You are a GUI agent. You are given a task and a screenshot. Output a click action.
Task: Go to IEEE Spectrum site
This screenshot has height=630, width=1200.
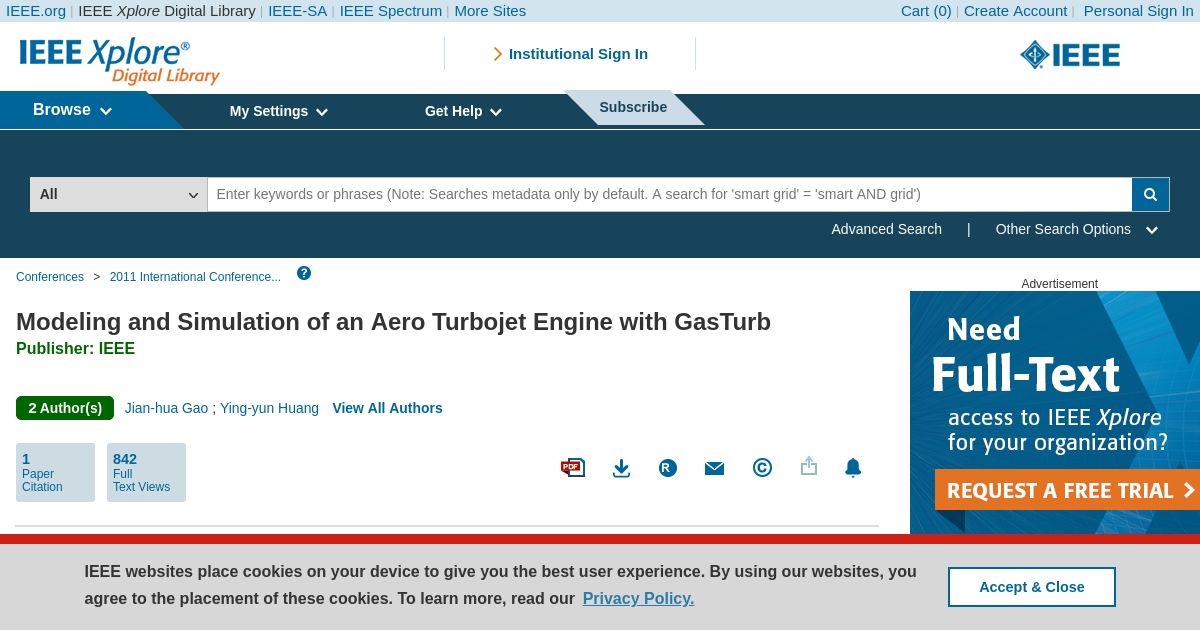pos(390,11)
